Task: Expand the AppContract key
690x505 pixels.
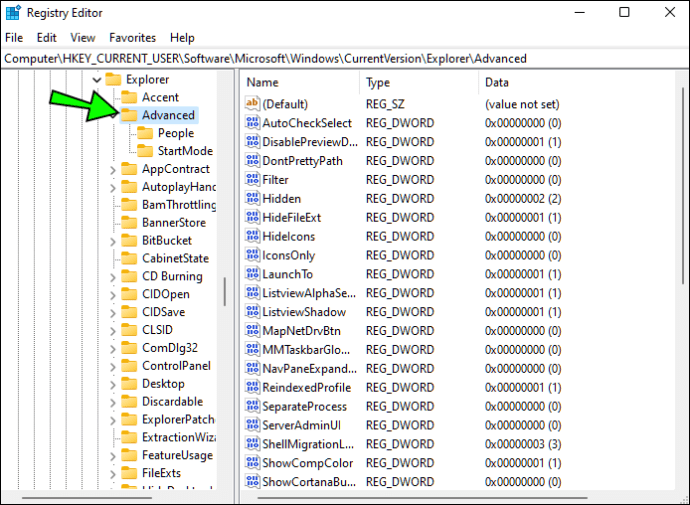Action: coord(113,169)
